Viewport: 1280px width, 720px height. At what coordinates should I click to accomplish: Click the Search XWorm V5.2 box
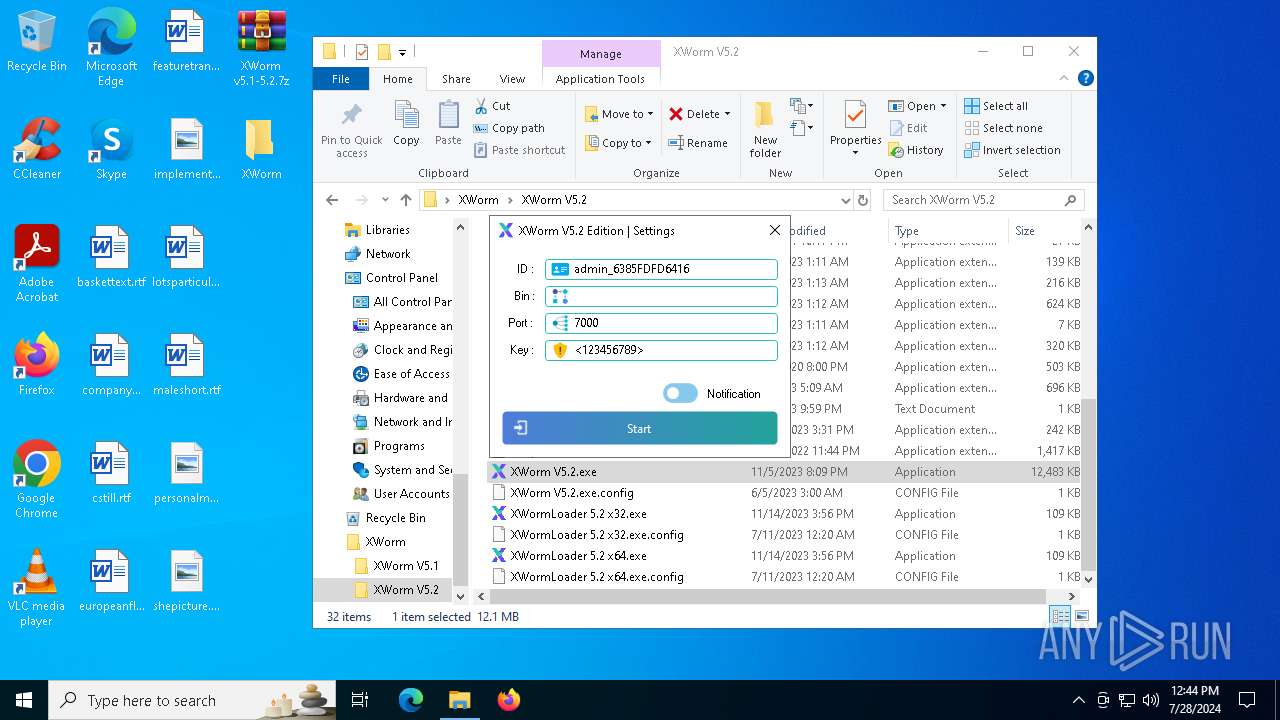[983, 200]
